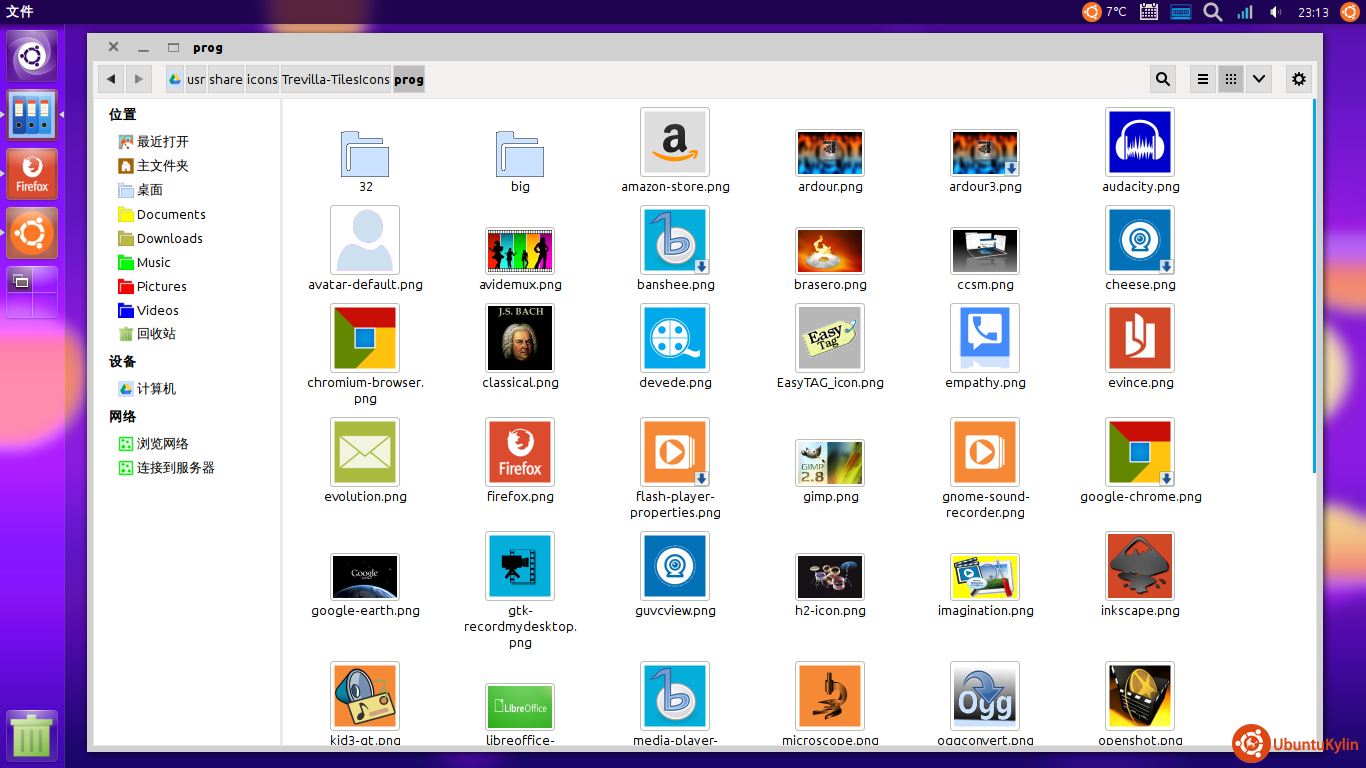Click the search icon in the toolbar
This screenshot has height=768, width=1366.
(1163, 79)
